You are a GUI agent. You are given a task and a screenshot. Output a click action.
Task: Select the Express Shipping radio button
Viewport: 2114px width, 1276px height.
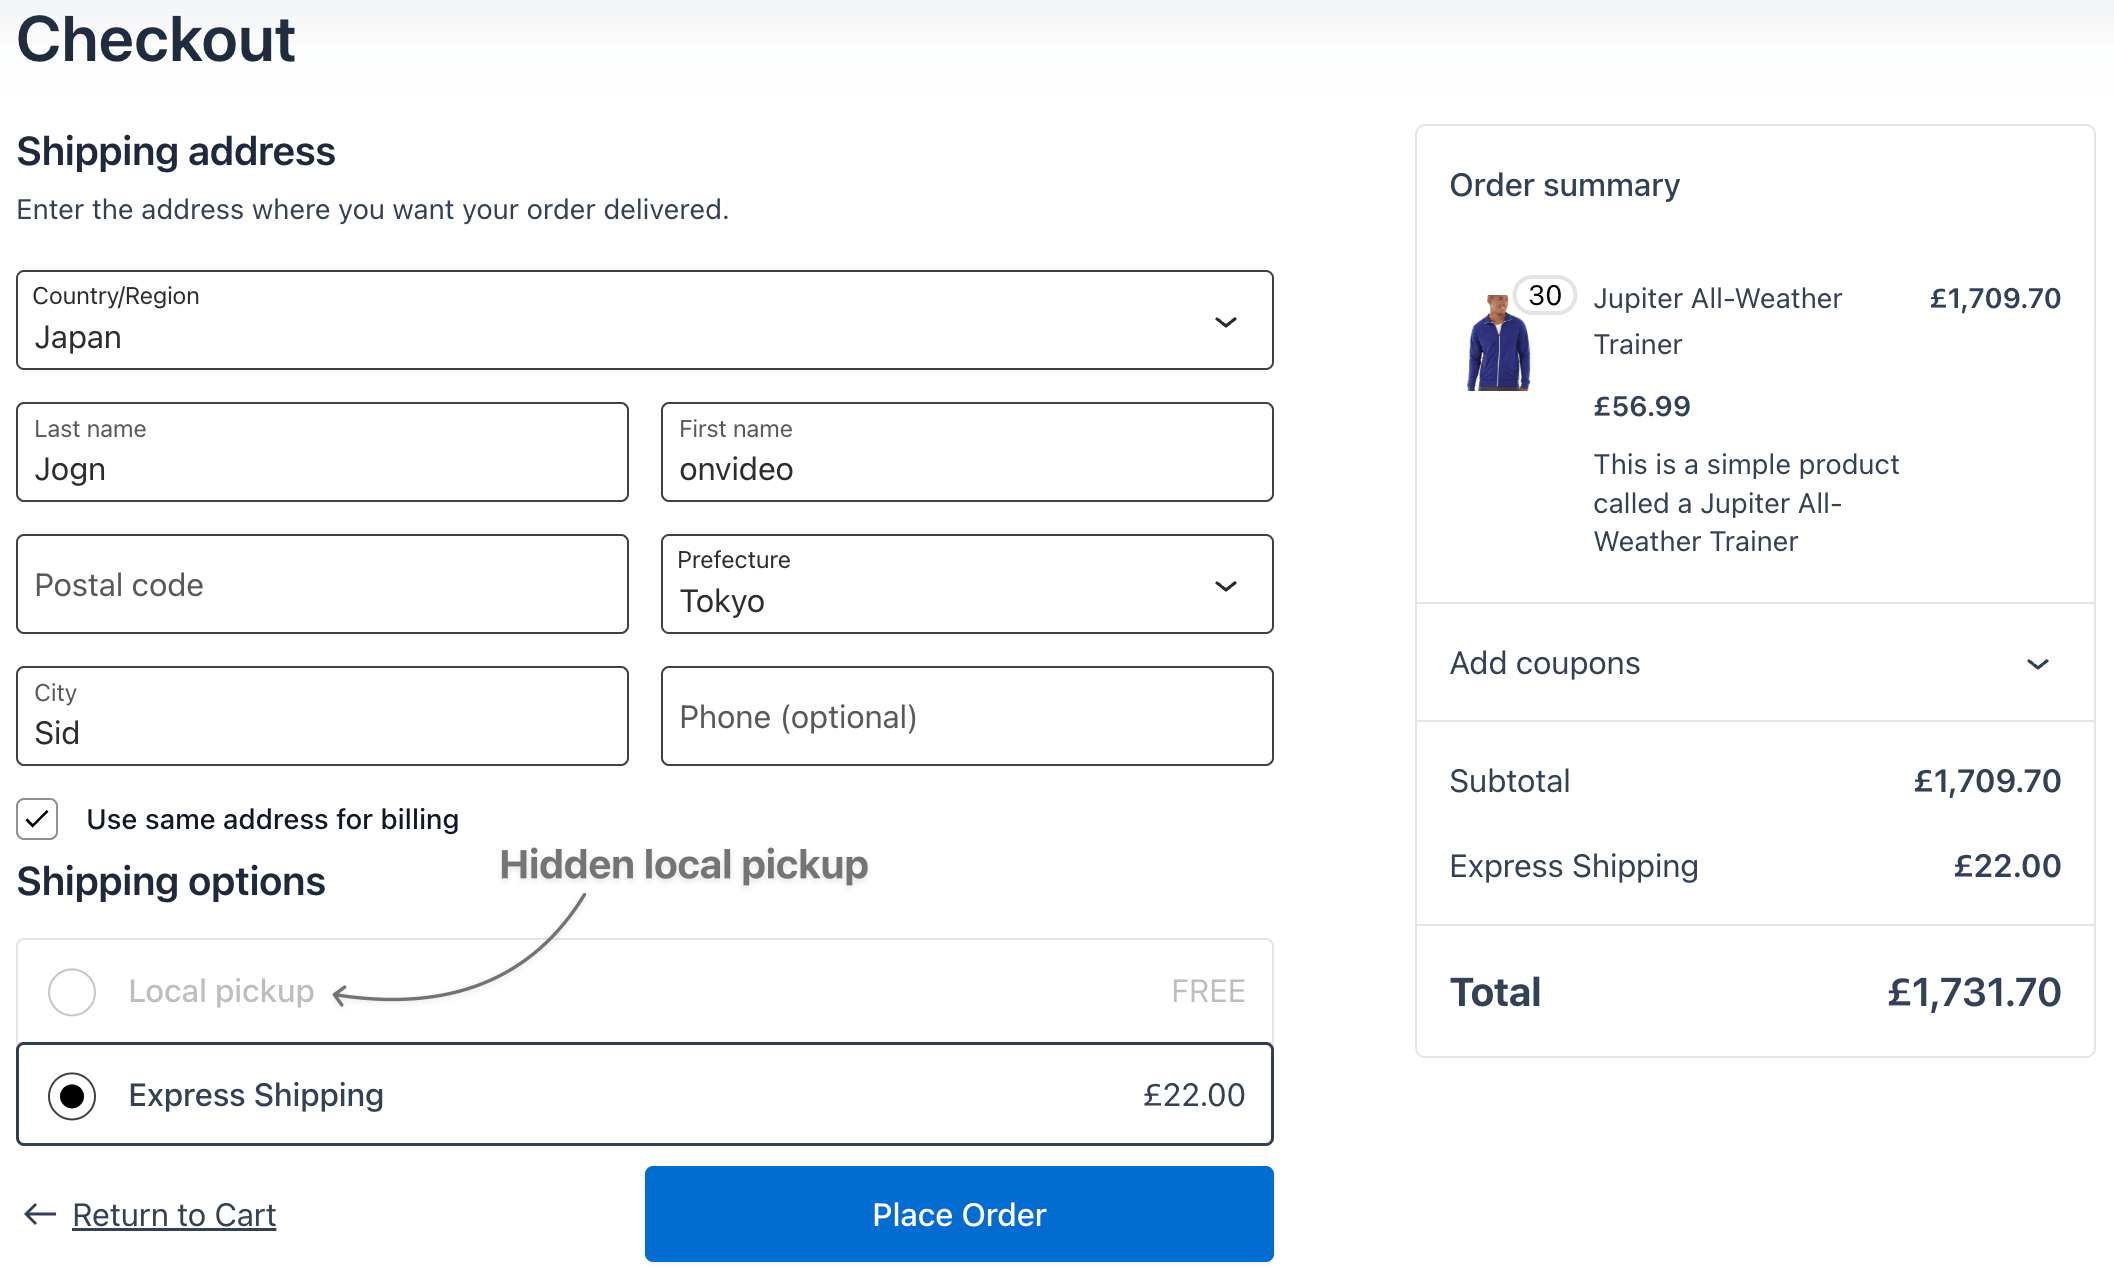click(72, 1095)
